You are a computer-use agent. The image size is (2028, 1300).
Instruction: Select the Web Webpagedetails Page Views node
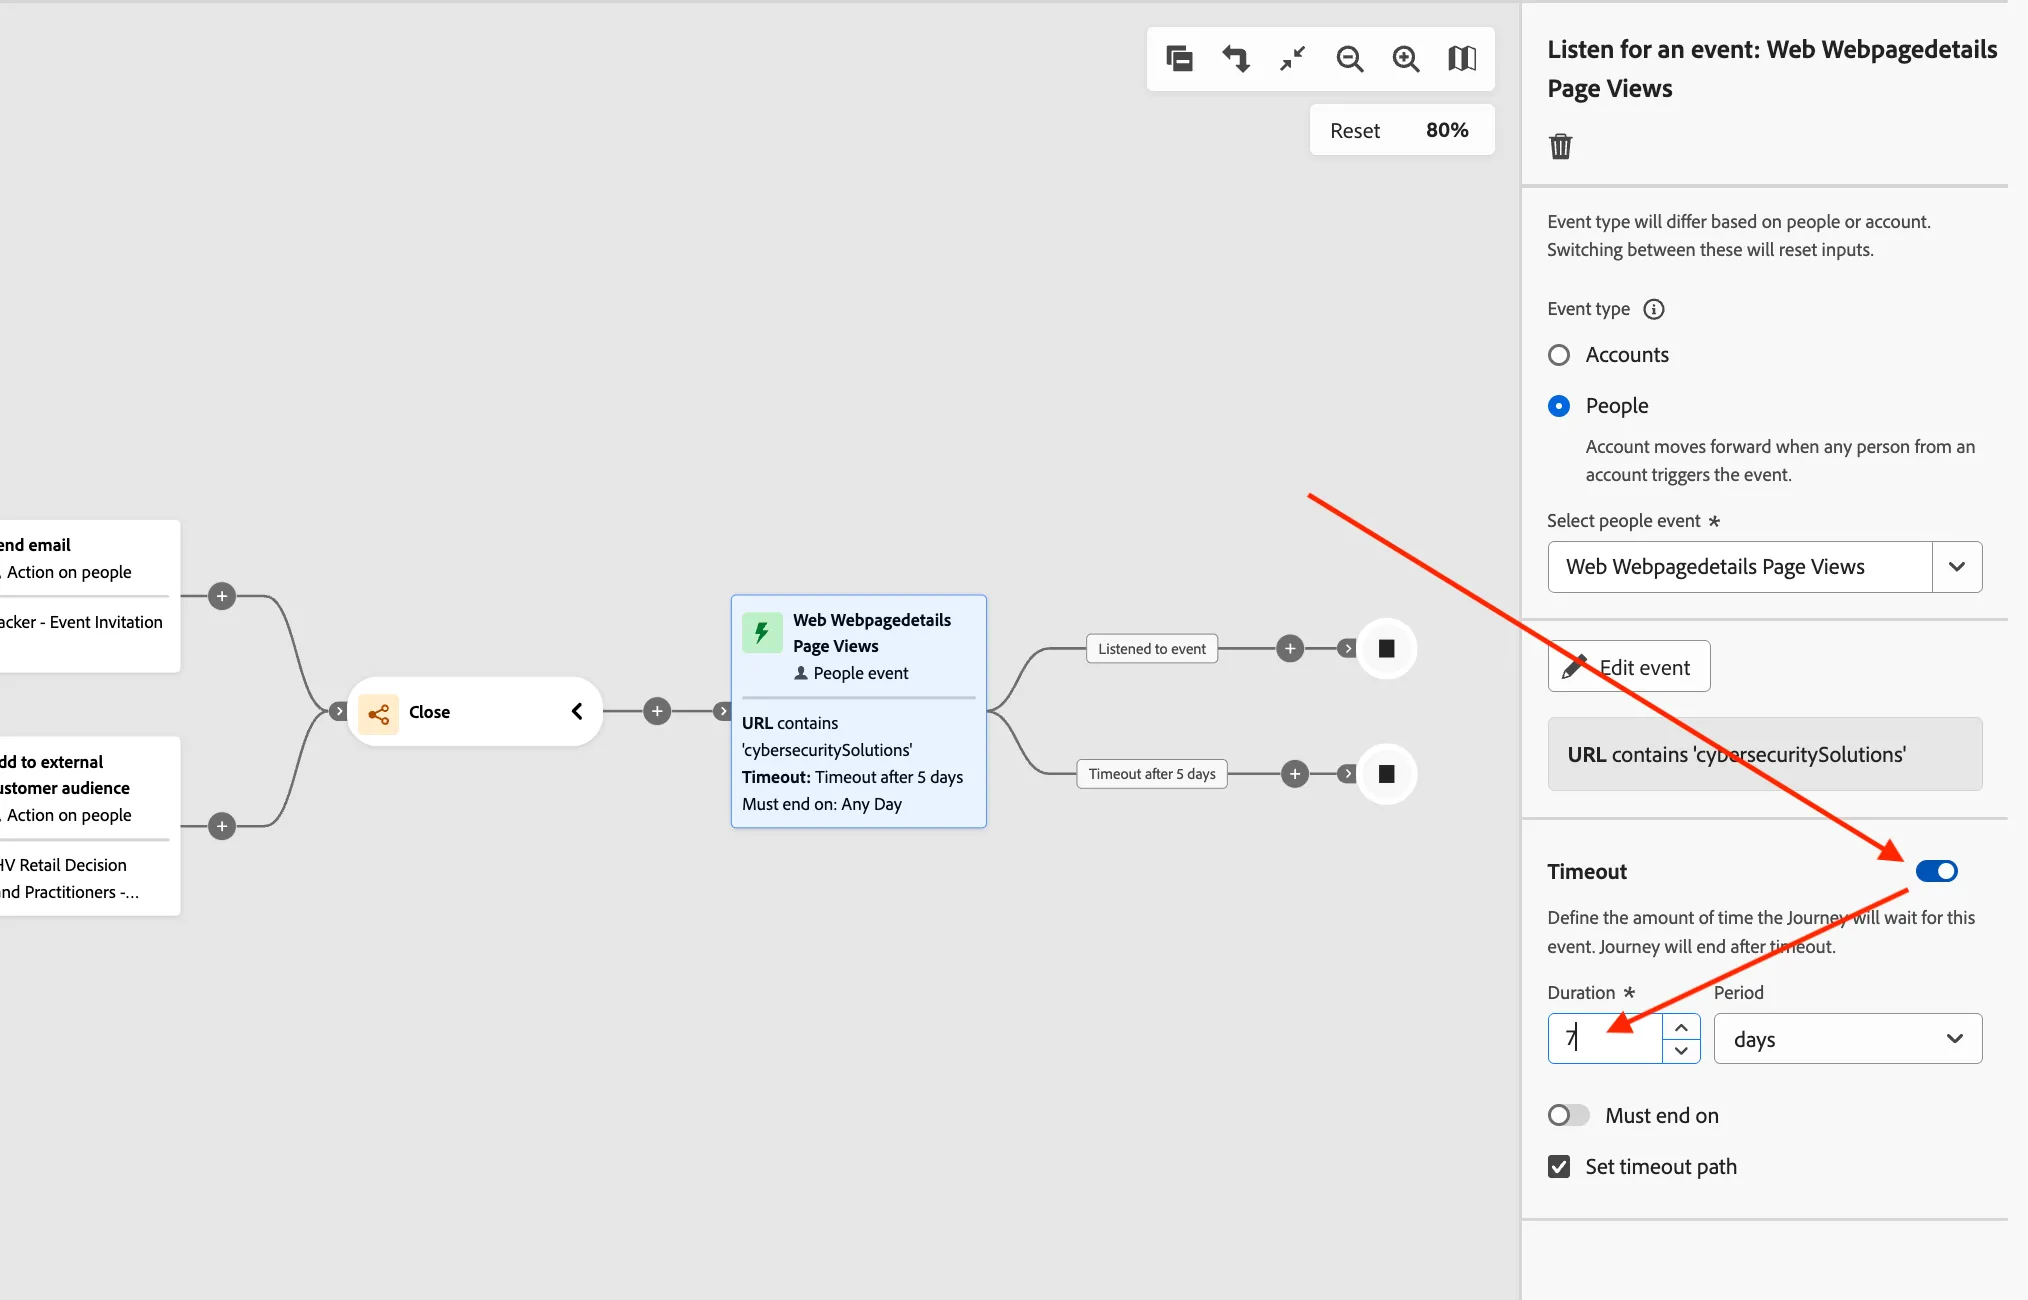859,712
